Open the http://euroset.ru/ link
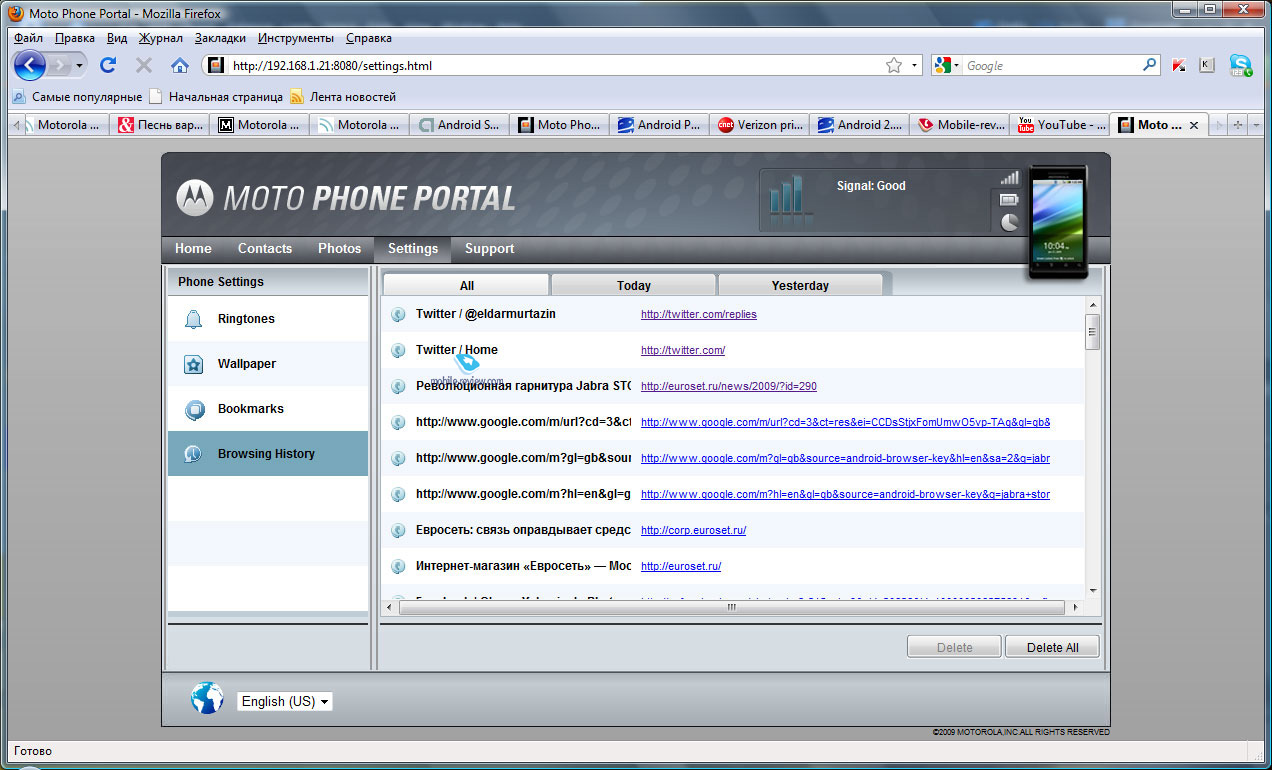 681,566
